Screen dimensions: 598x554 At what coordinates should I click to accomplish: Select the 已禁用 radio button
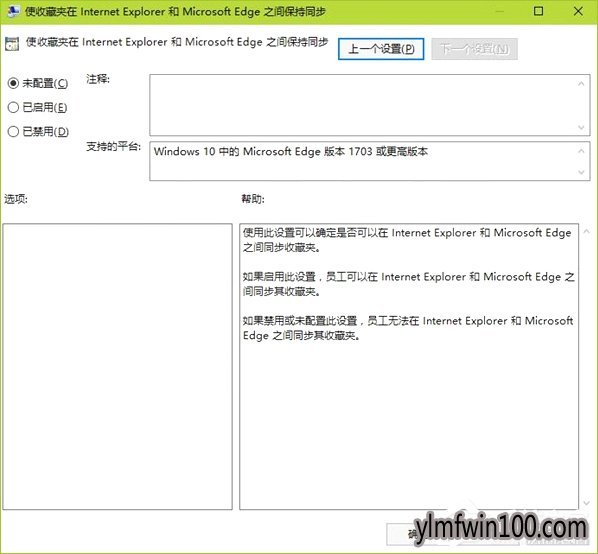point(13,132)
